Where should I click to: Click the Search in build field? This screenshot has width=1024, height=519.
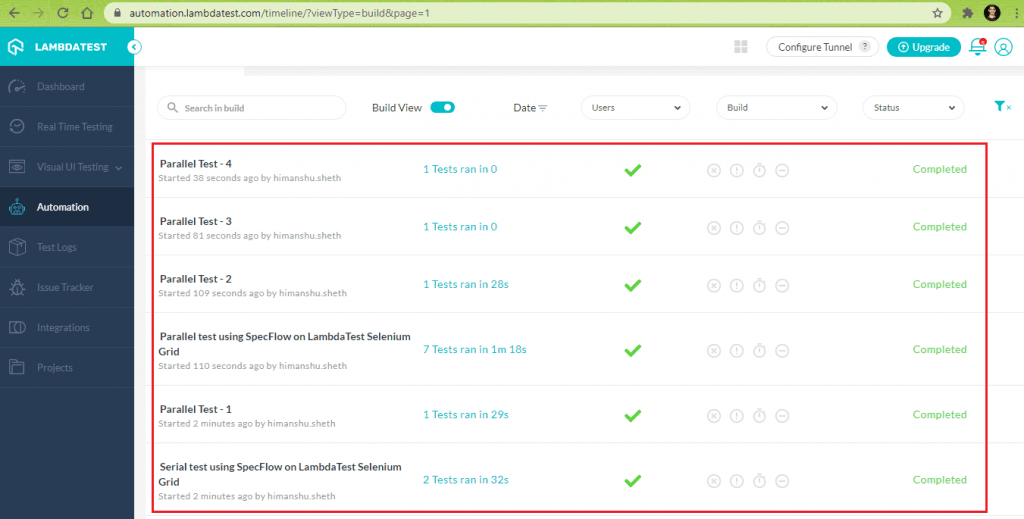point(251,108)
